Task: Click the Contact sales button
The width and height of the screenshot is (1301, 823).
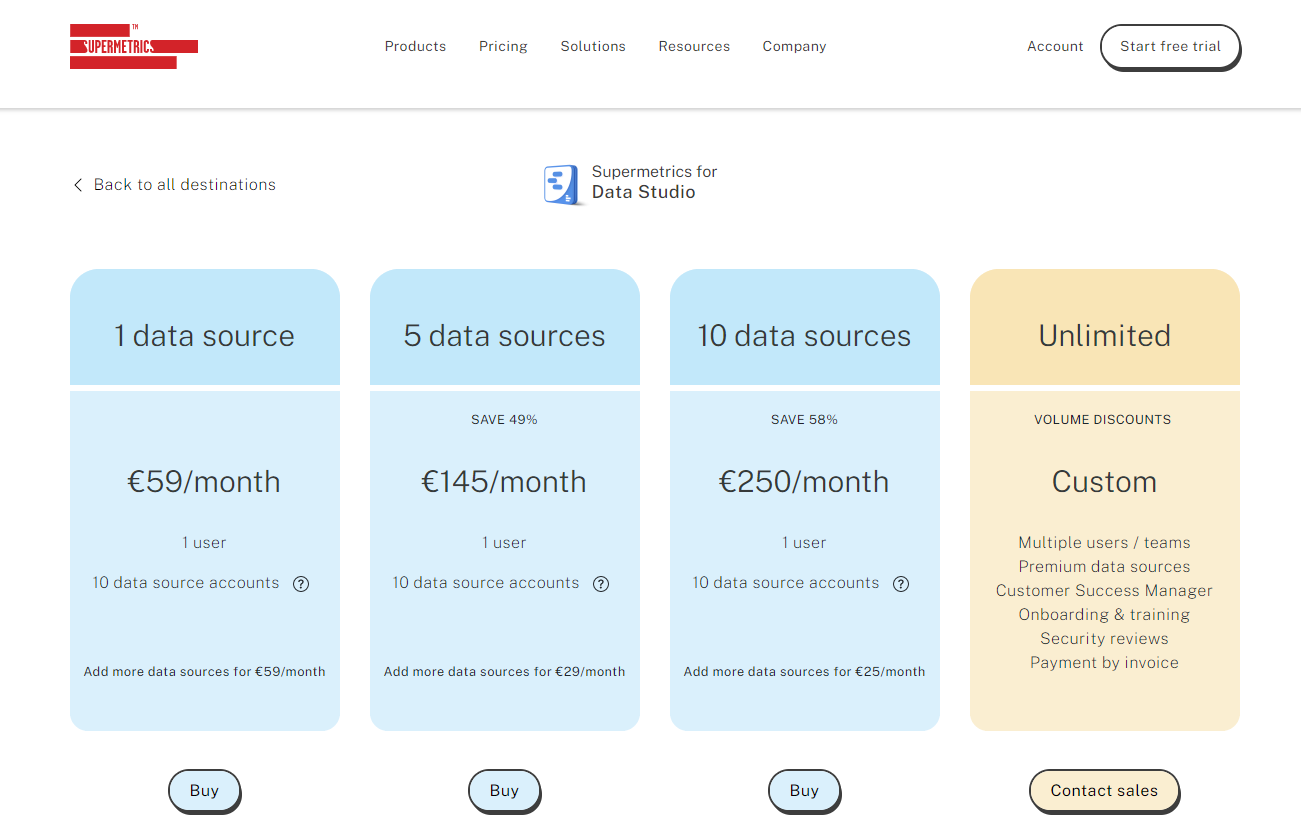Action: [1104, 790]
